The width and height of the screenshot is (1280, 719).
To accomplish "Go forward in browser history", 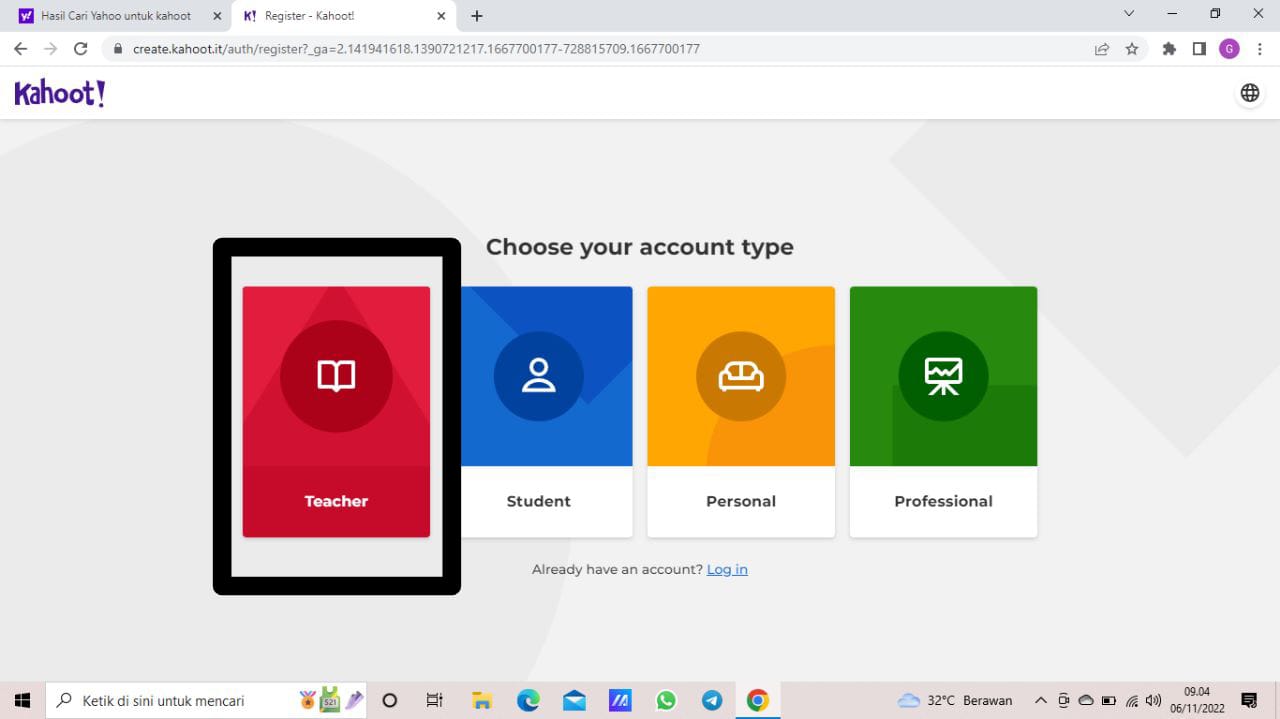I will [x=51, y=48].
